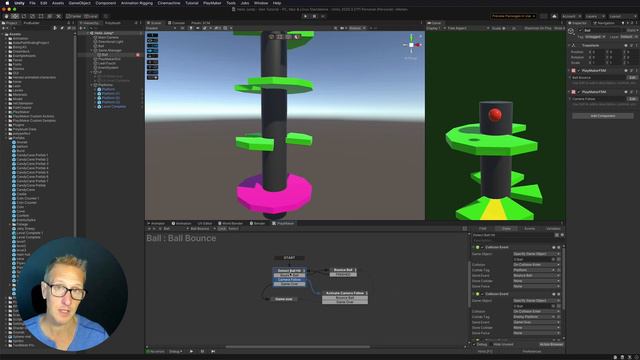Viewport: 640px width, 360px height.
Task: Toggle Maximize On Play
Action: tap(538, 28)
